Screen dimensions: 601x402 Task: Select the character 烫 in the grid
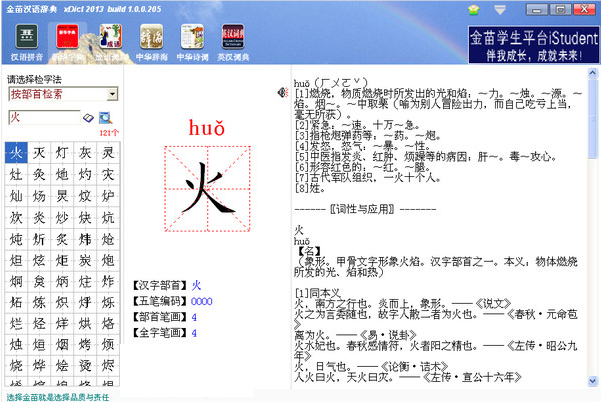(85, 366)
